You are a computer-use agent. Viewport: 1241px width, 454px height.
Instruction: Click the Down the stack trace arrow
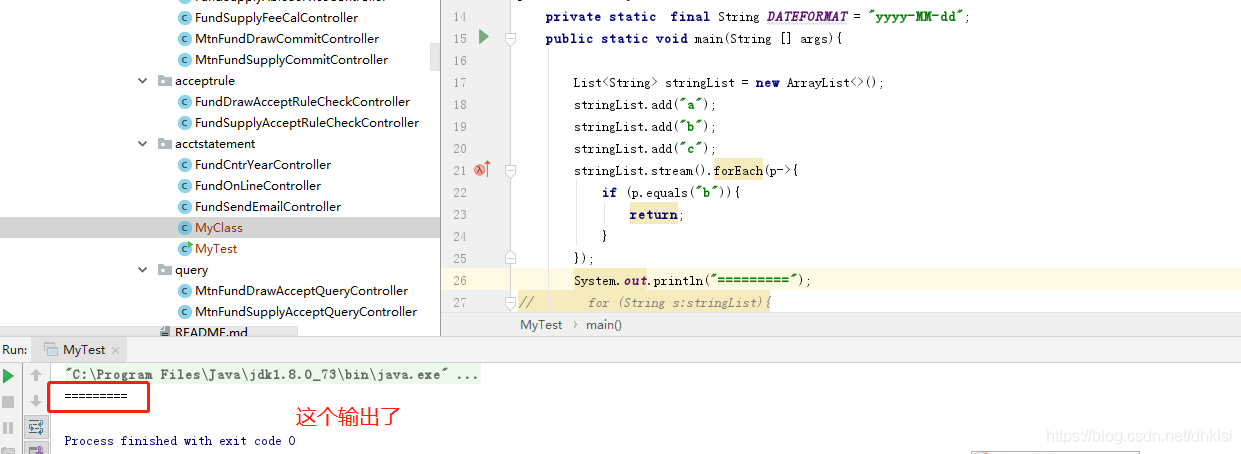click(36, 402)
